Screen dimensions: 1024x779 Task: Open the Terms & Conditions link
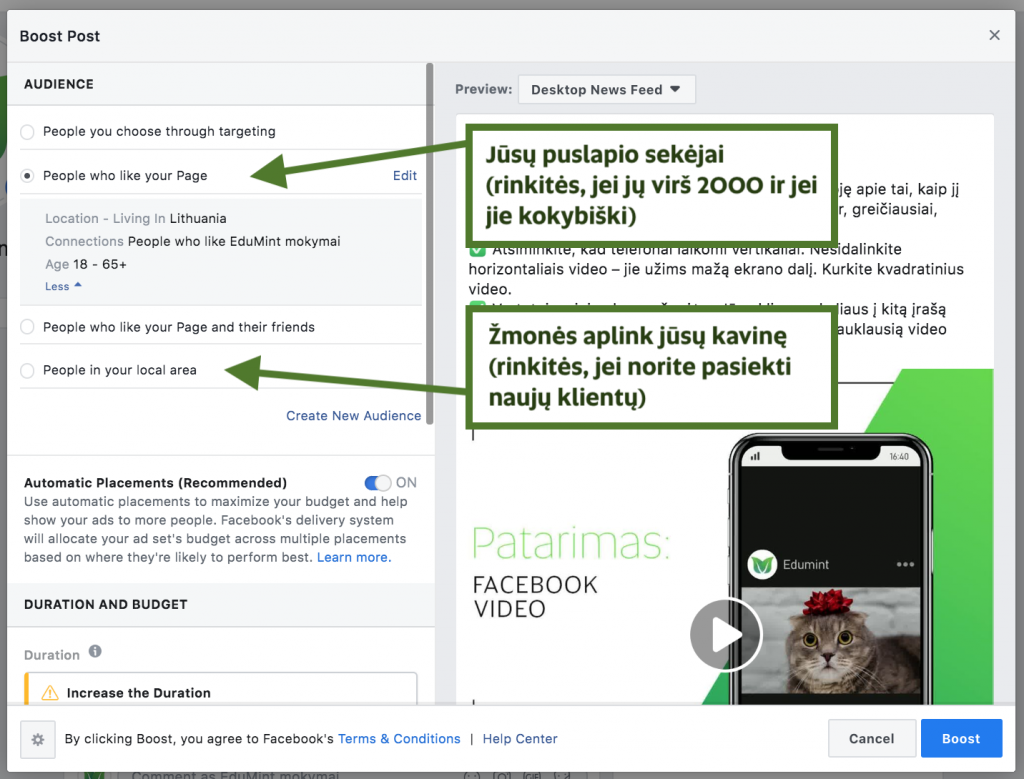click(399, 739)
